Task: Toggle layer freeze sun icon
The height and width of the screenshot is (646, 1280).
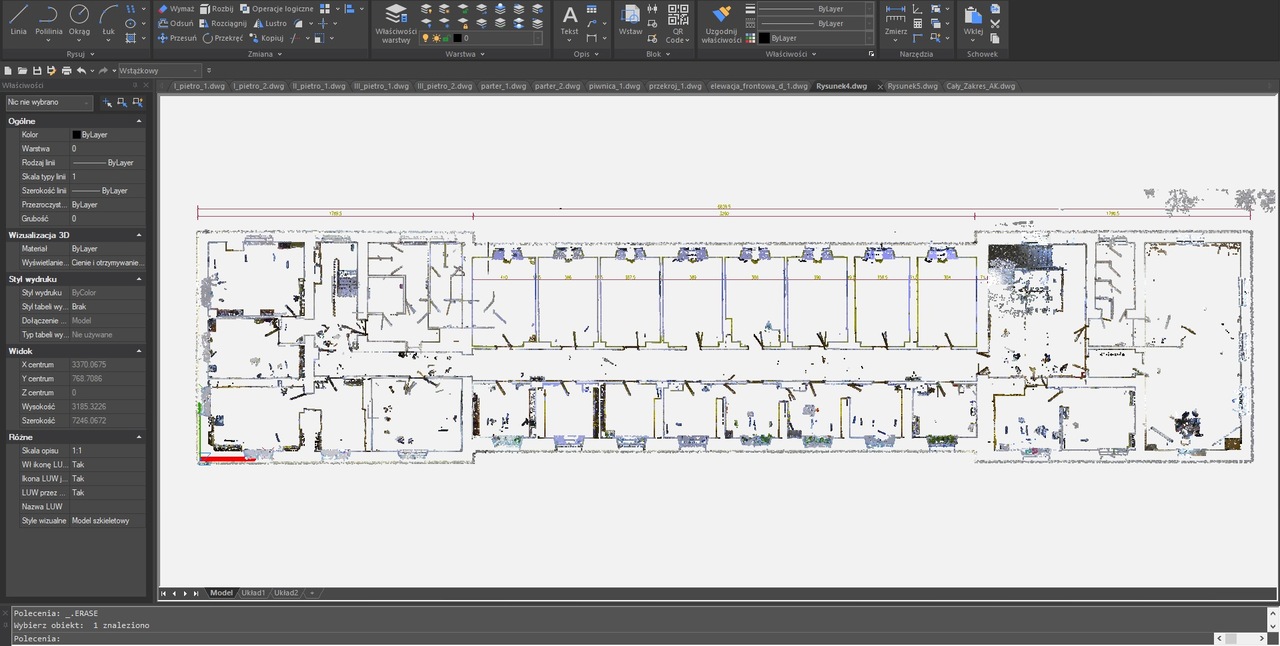Action: point(435,38)
